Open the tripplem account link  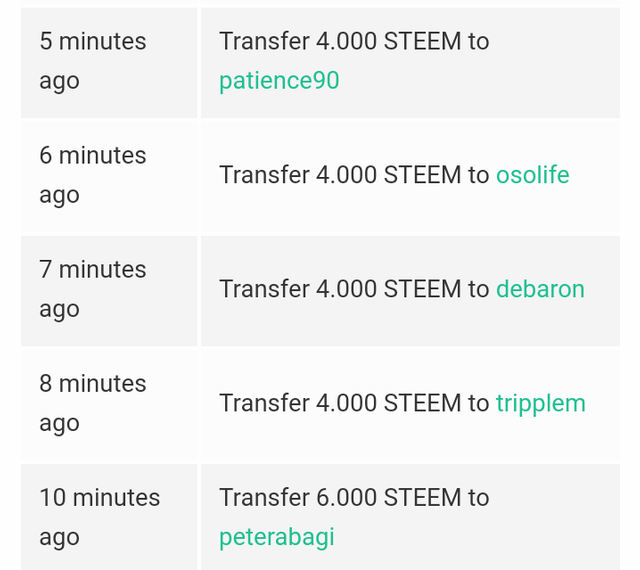point(541,403)
